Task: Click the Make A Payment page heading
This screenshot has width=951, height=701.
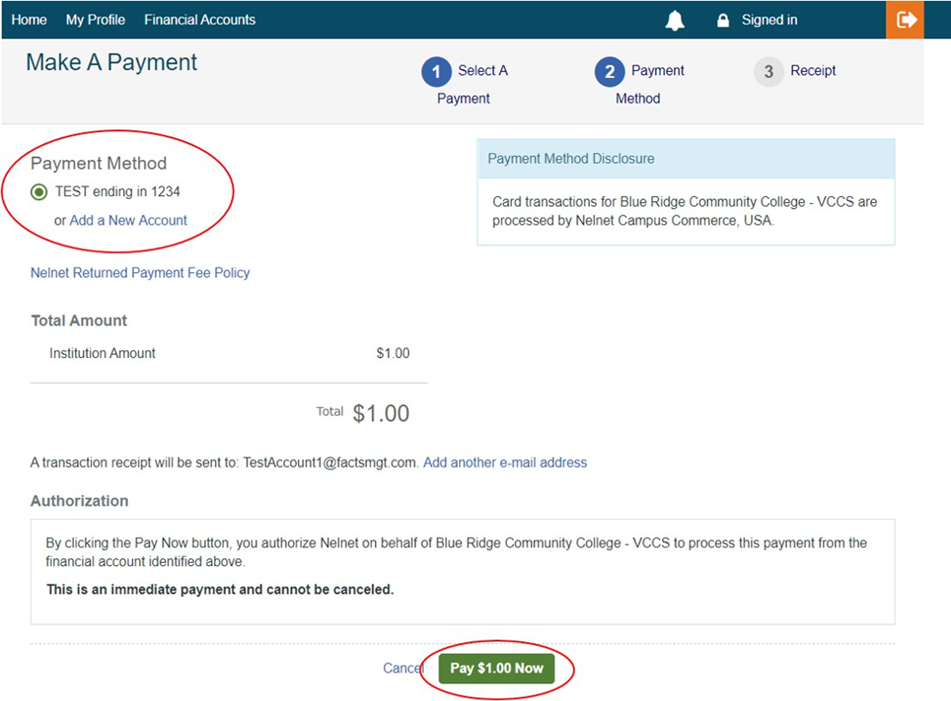Action: coord(112,62)
